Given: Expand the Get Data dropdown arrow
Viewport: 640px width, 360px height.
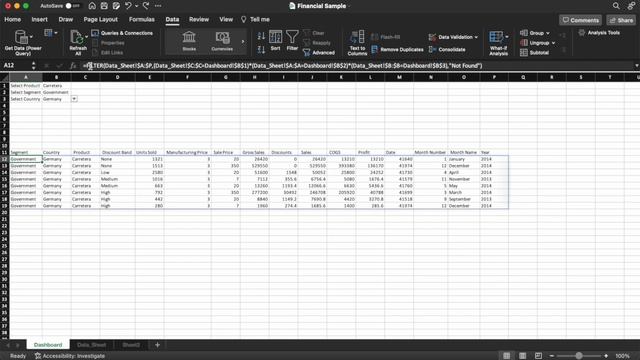Looking at the screenshot, I should tap(31, 37).
